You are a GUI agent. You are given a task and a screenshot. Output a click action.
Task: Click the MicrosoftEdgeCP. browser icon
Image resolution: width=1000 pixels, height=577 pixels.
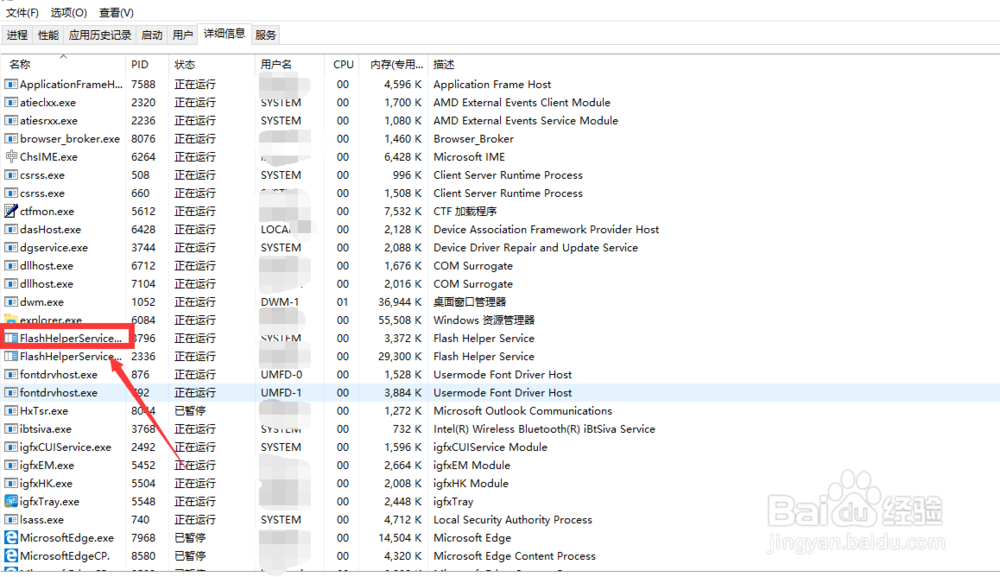click(11, 556)
